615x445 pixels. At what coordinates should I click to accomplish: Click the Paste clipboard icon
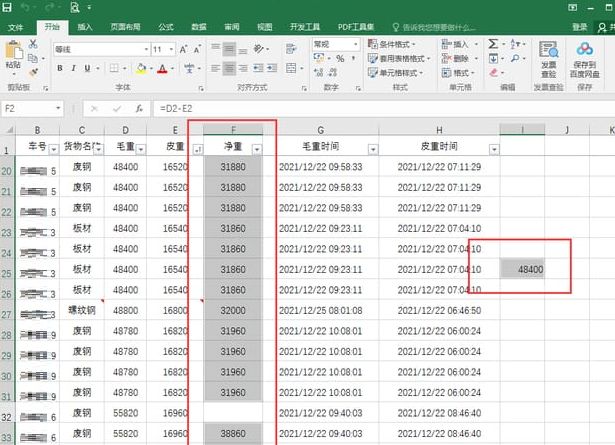[13, 51]
